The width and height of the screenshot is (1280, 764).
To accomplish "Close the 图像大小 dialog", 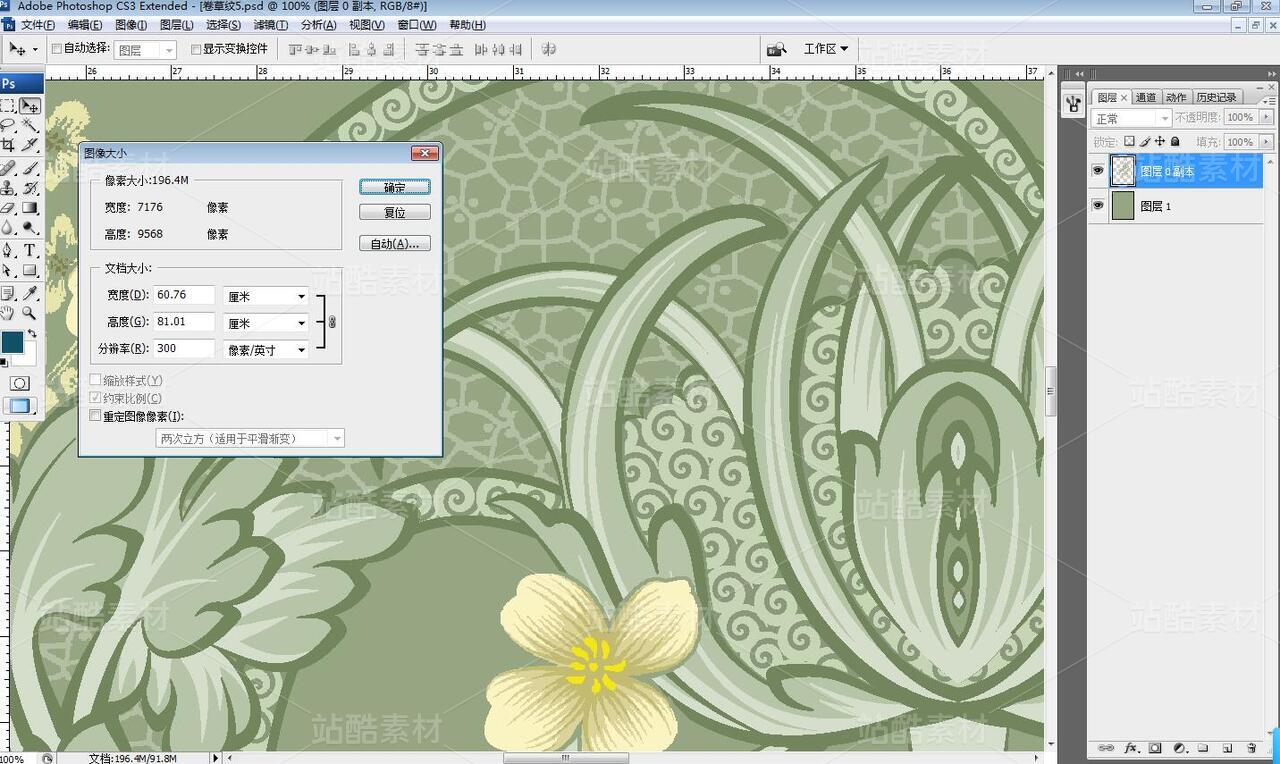I will pyautogui.click(x=425, y=153).
